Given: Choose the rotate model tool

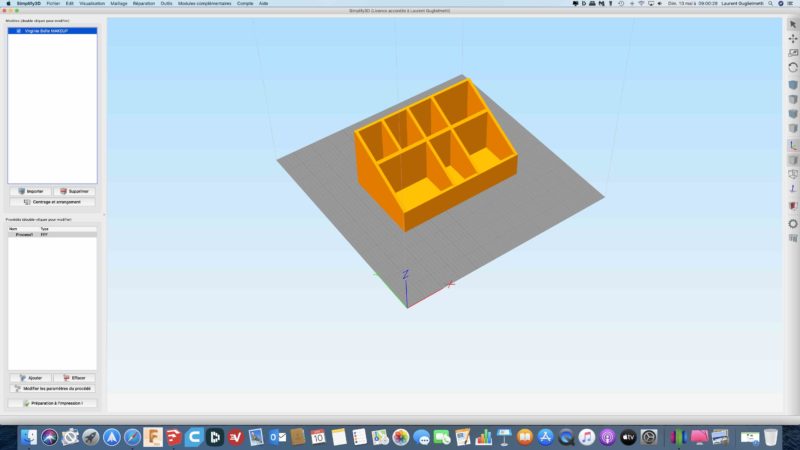Looking at the screenshot, I should tap(793, 66).
